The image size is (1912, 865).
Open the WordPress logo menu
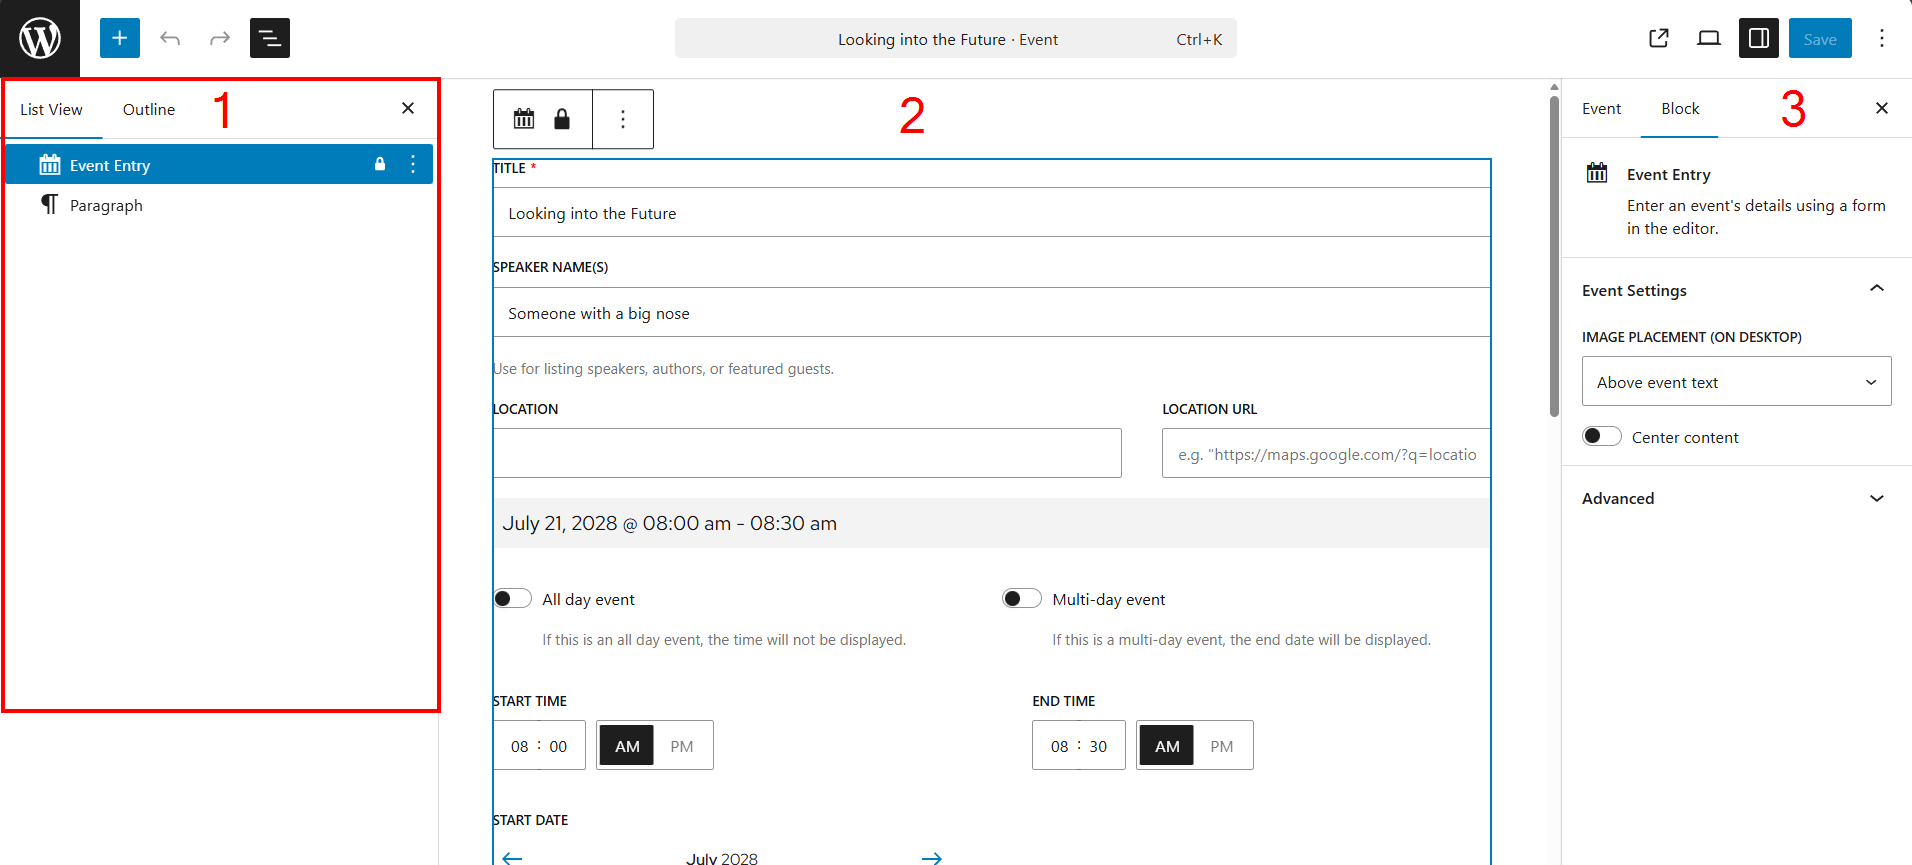click(x=40, y=39)
